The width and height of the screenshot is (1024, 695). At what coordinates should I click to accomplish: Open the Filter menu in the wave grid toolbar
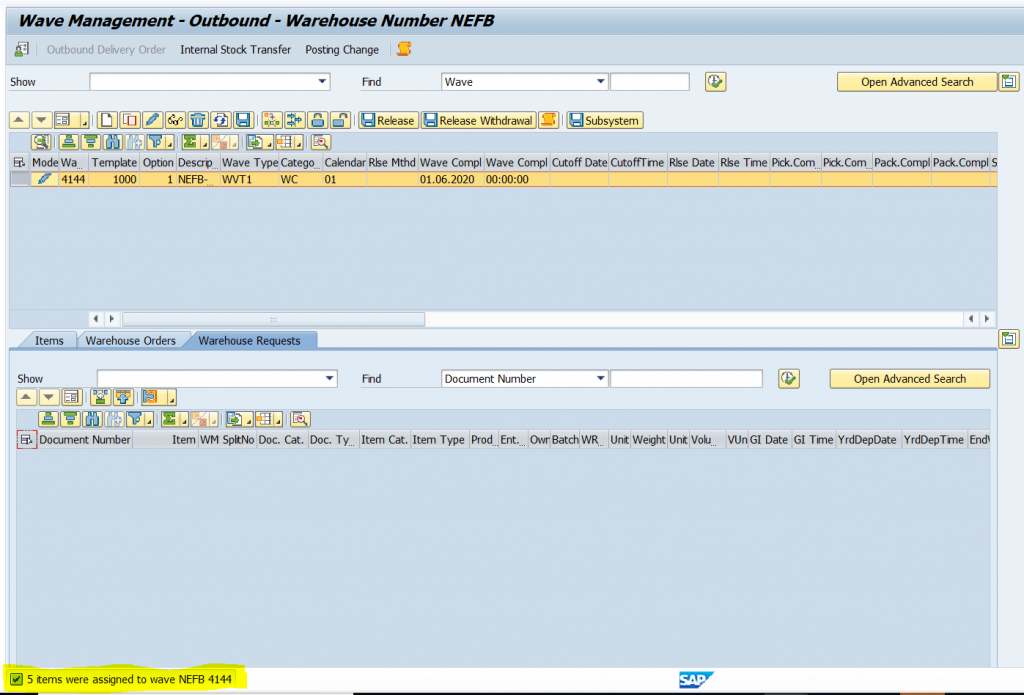click(160, 142)
